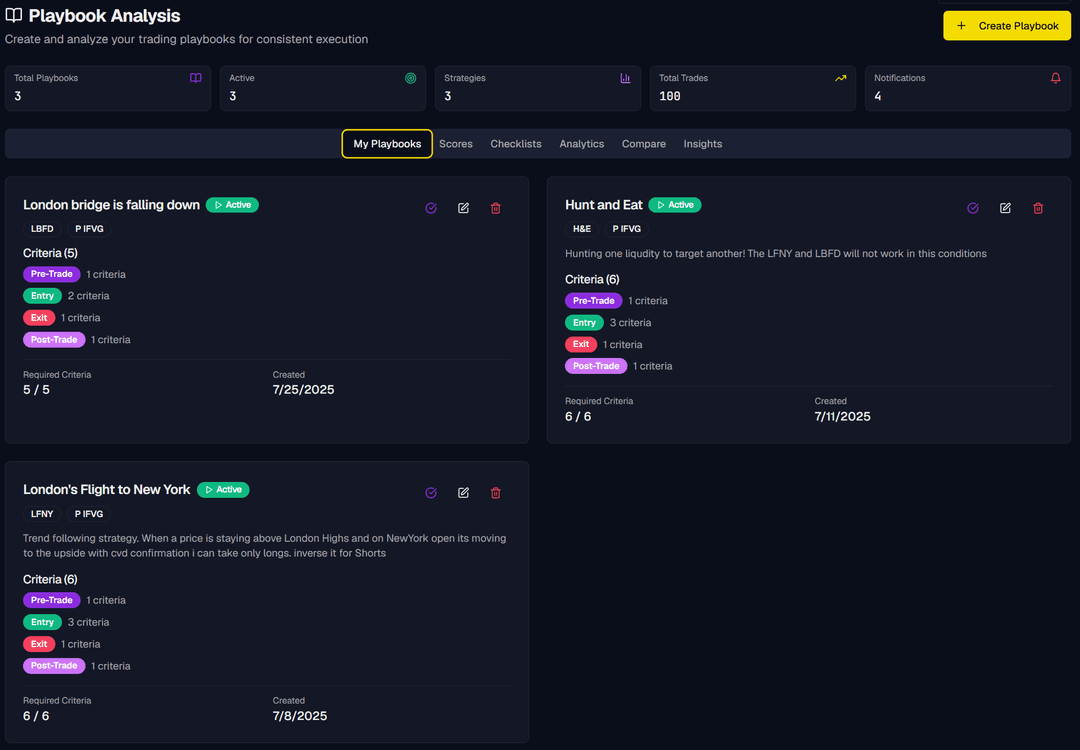Toggle Active badge on Hunt and Eat
This screenshot has width=1080, height=750.
click(x=675, y=205)
